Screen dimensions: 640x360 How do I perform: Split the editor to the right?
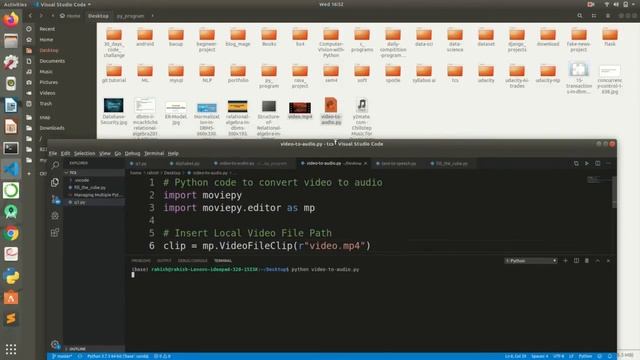[x=598, y=163]
